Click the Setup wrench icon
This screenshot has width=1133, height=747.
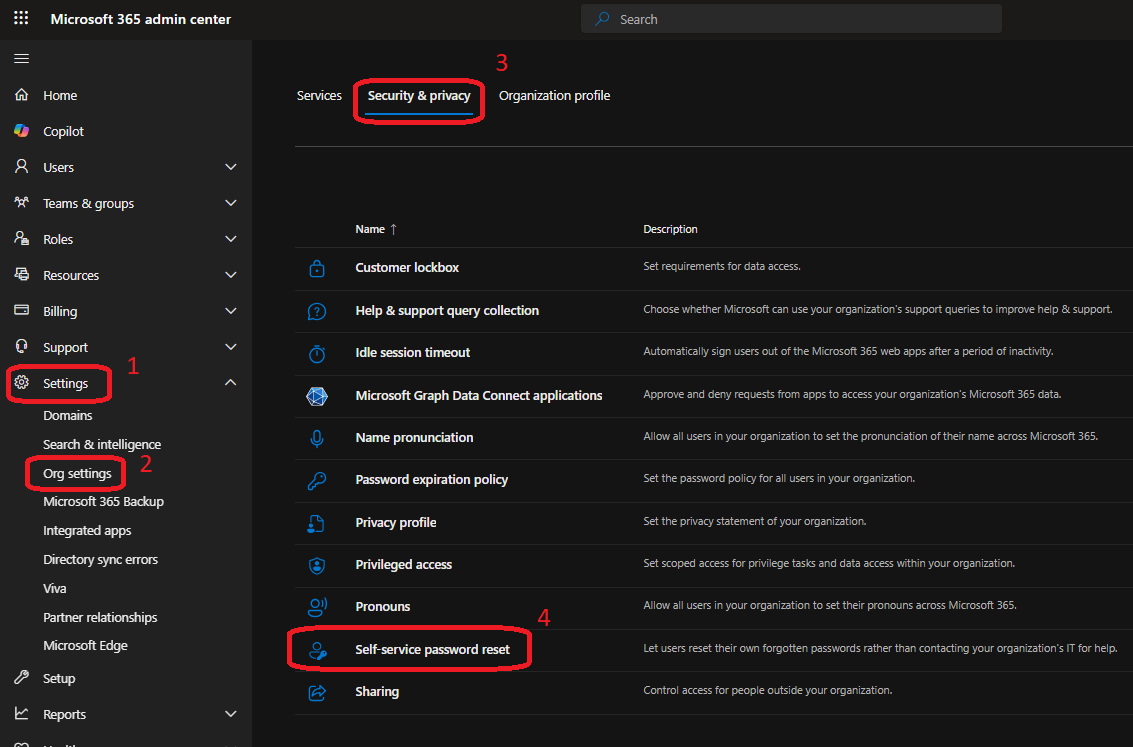[22, 678]
